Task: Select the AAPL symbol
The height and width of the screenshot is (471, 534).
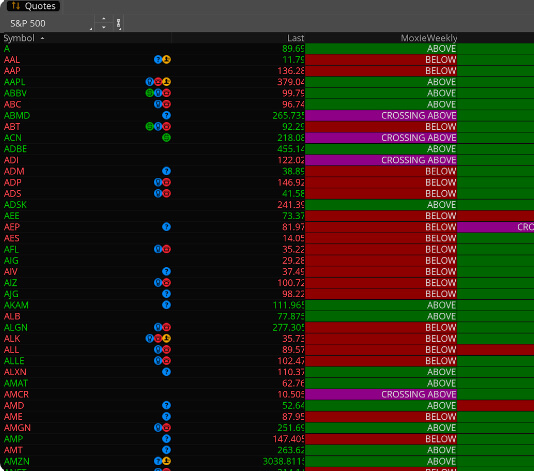Action: 14,82
